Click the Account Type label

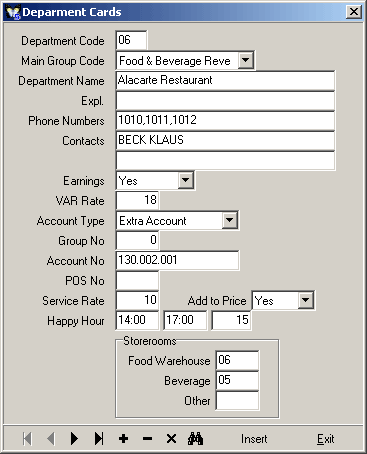tap(71, 221)
